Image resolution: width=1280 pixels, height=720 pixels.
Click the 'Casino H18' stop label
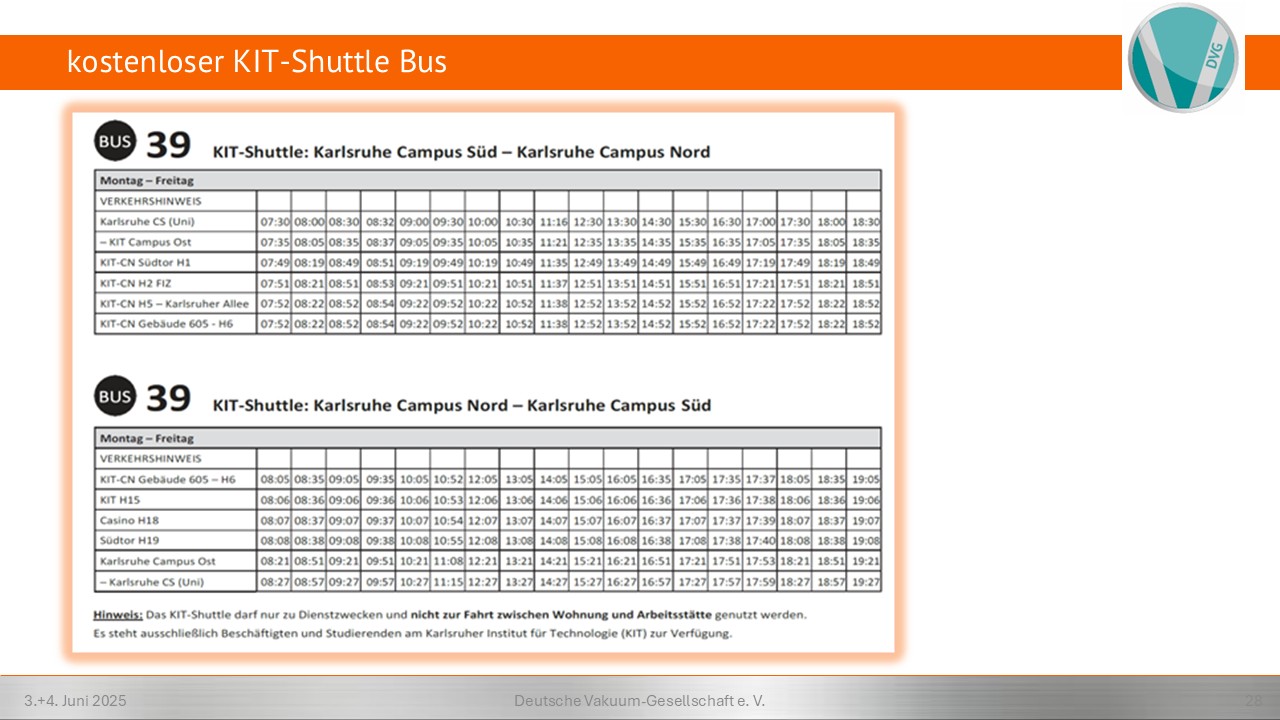(x=129, y=520)
